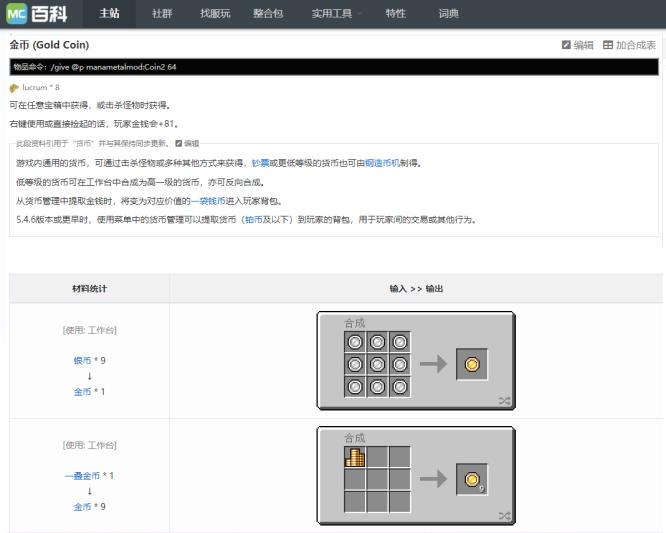Open 金币 * 1 output link
This screenshot has height=533, width=666.
[x=82, y=392]
